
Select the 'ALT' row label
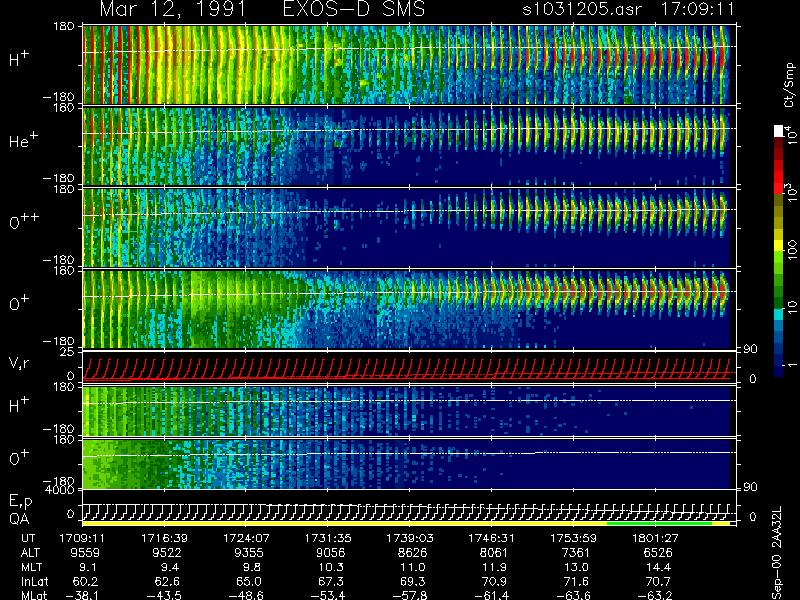[x=30, y=553]
